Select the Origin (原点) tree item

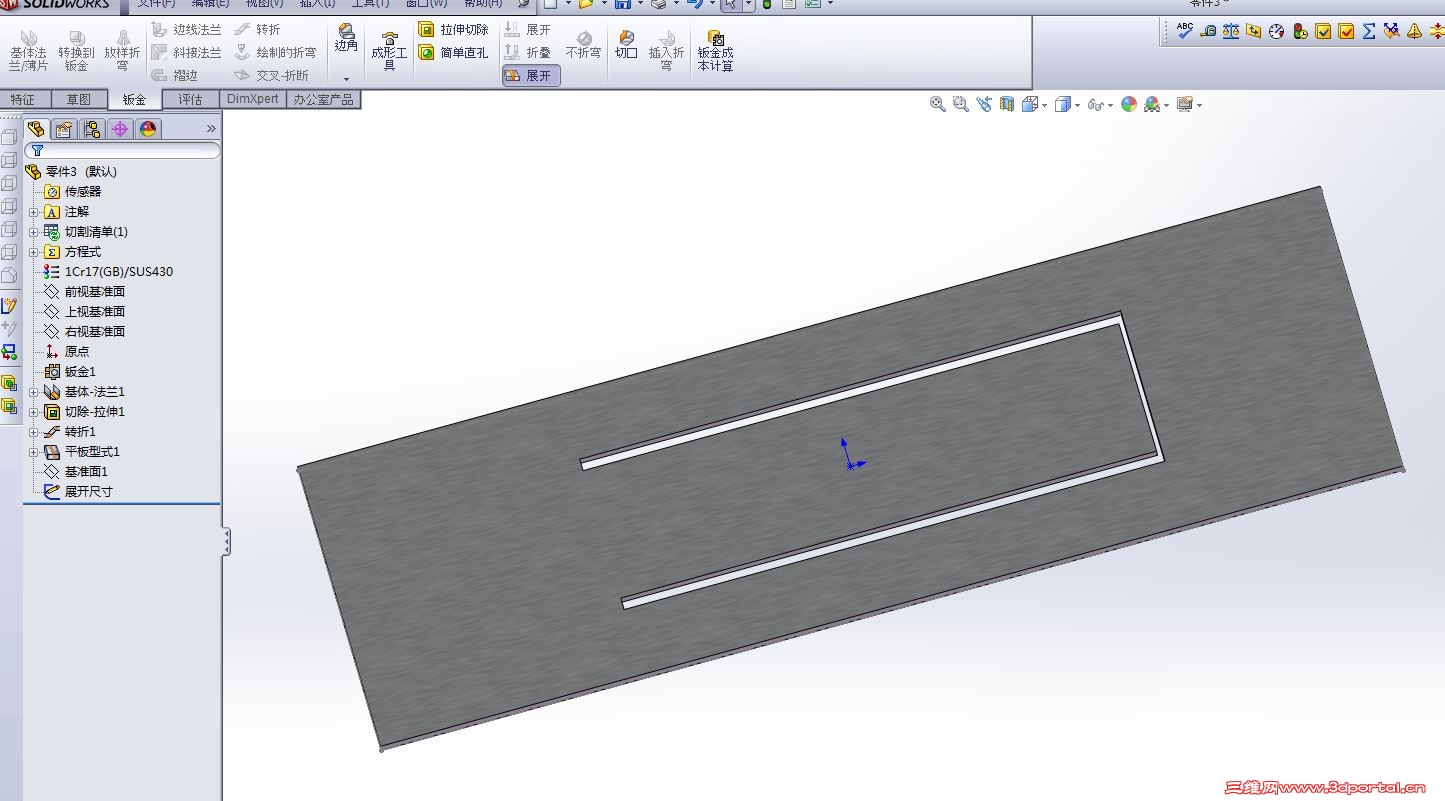click(67, 352)
